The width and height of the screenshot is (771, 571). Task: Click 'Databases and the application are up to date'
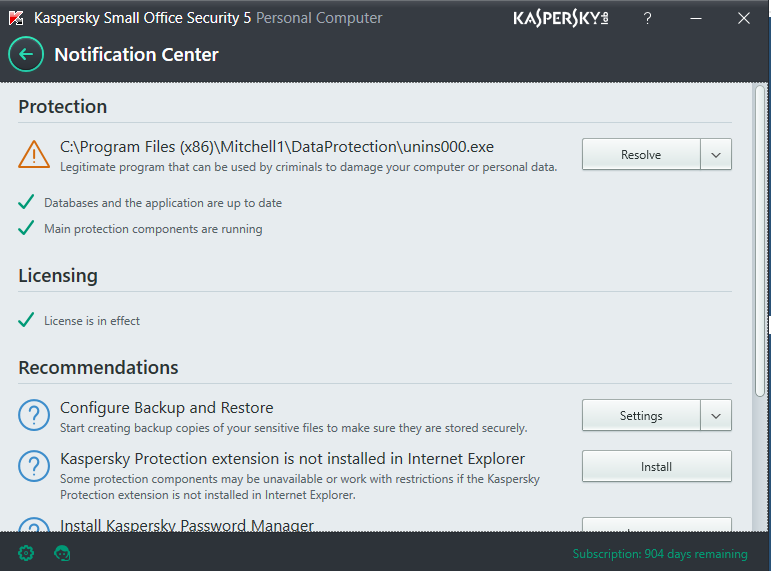[163, 203]
